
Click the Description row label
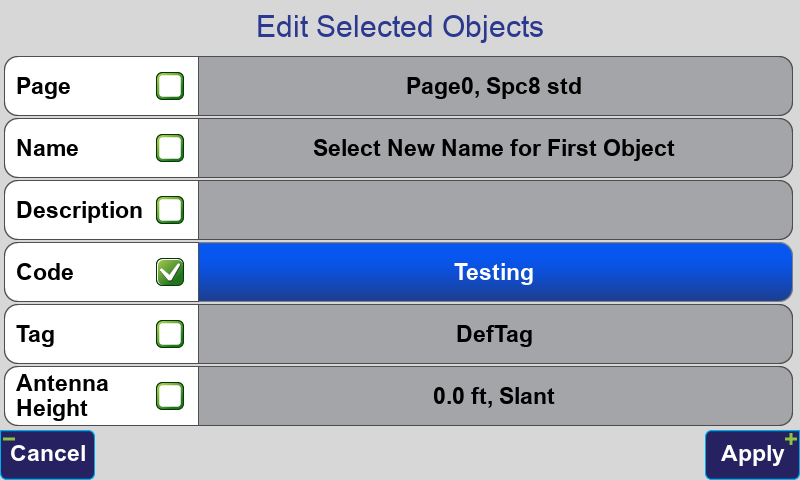pos(79,210)
